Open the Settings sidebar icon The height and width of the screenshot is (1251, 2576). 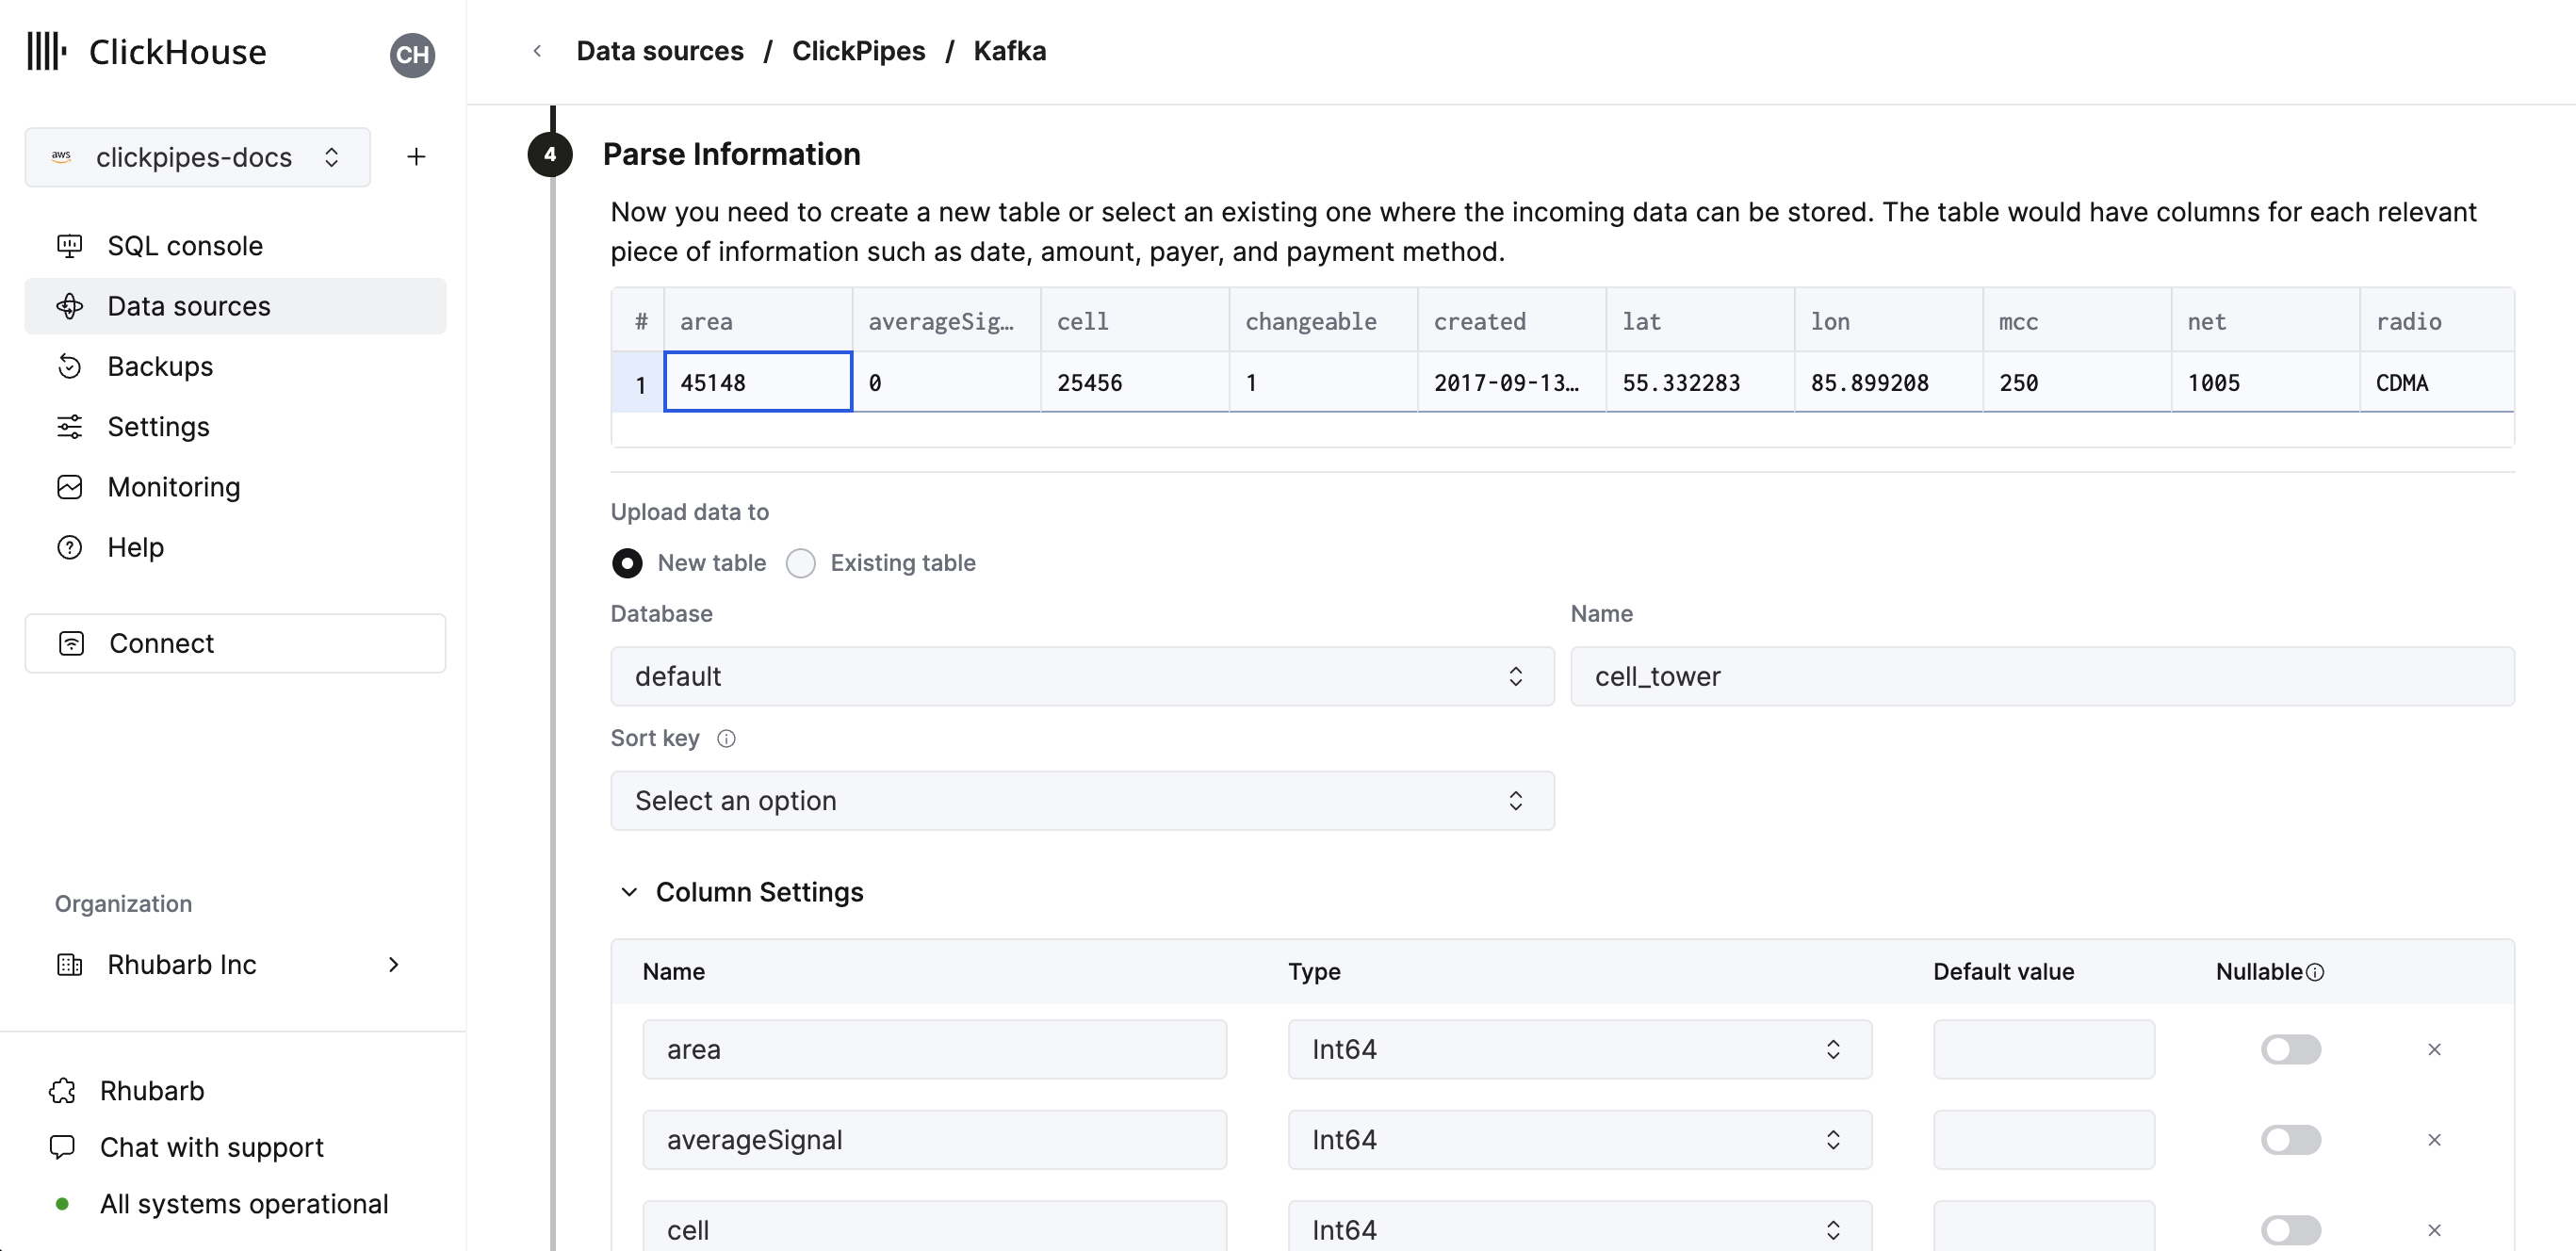tap(69, 426)
